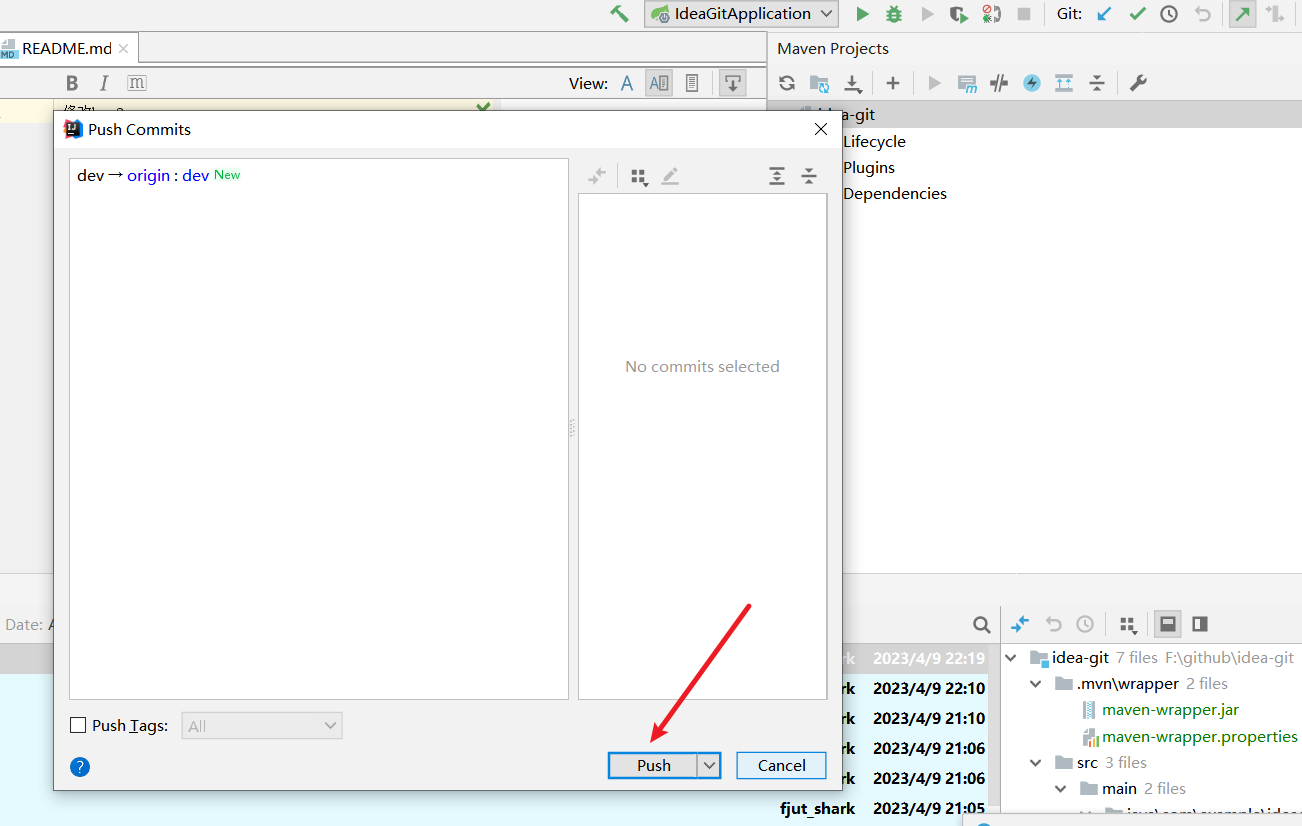1302x826 pixels.
Task: Collapse all files in Push dialog
Action: pos(809,176)
